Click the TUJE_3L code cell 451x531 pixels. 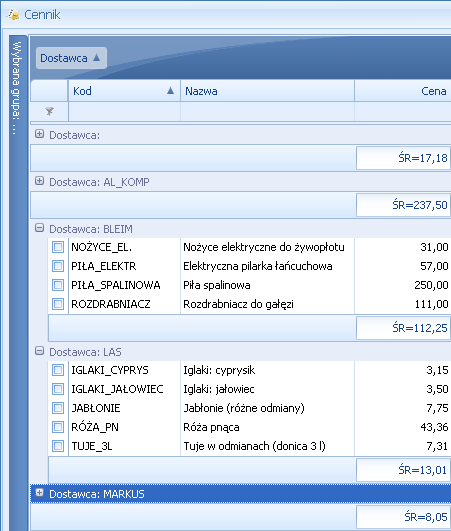124,446
